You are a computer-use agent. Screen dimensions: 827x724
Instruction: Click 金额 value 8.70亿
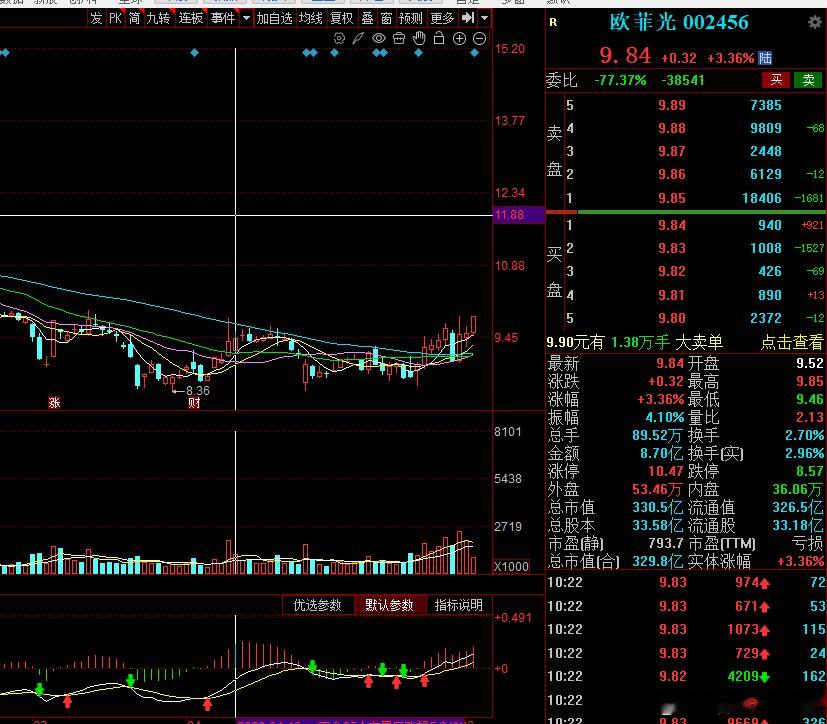[662, 453]
